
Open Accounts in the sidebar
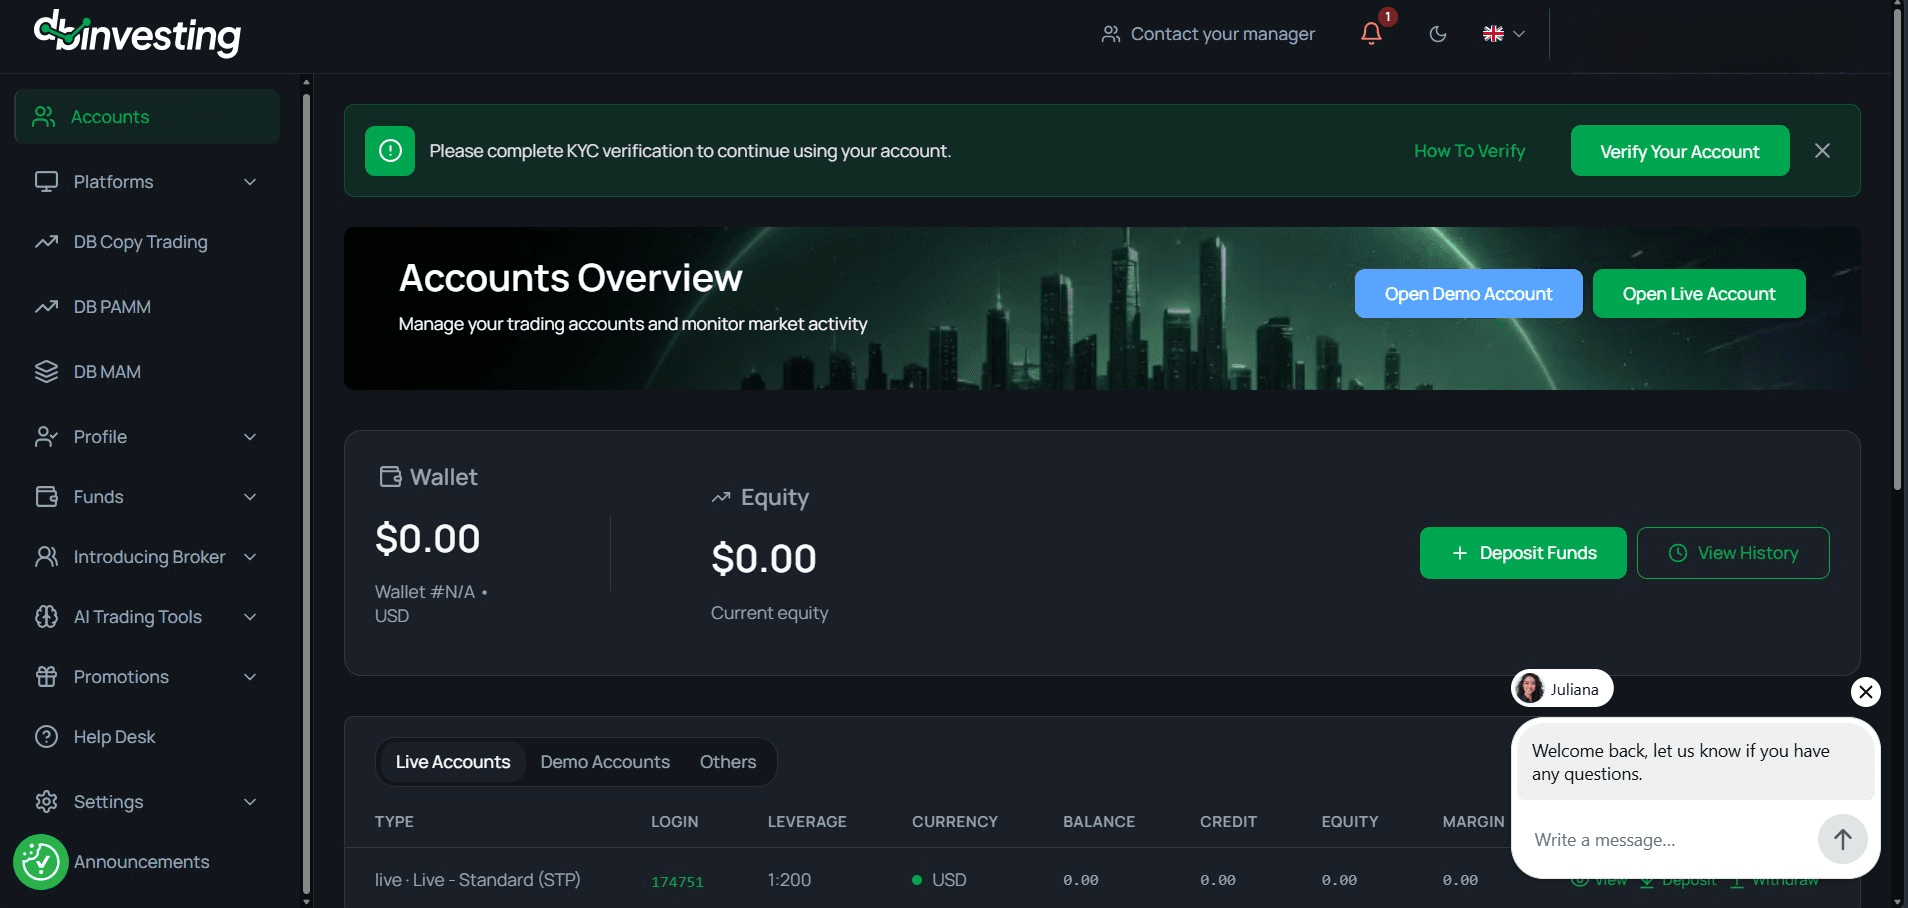[x=147, y=117]
